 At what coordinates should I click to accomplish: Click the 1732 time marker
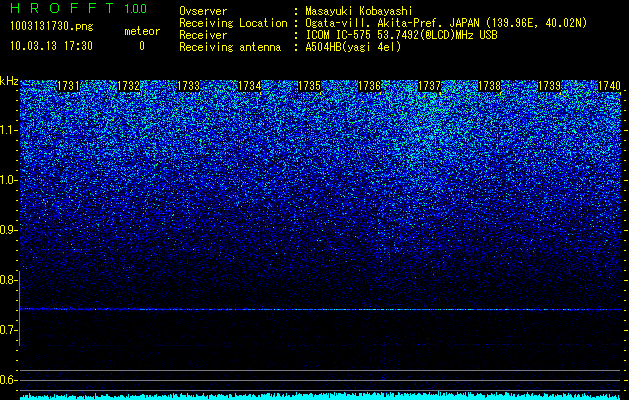coord(128,86)
